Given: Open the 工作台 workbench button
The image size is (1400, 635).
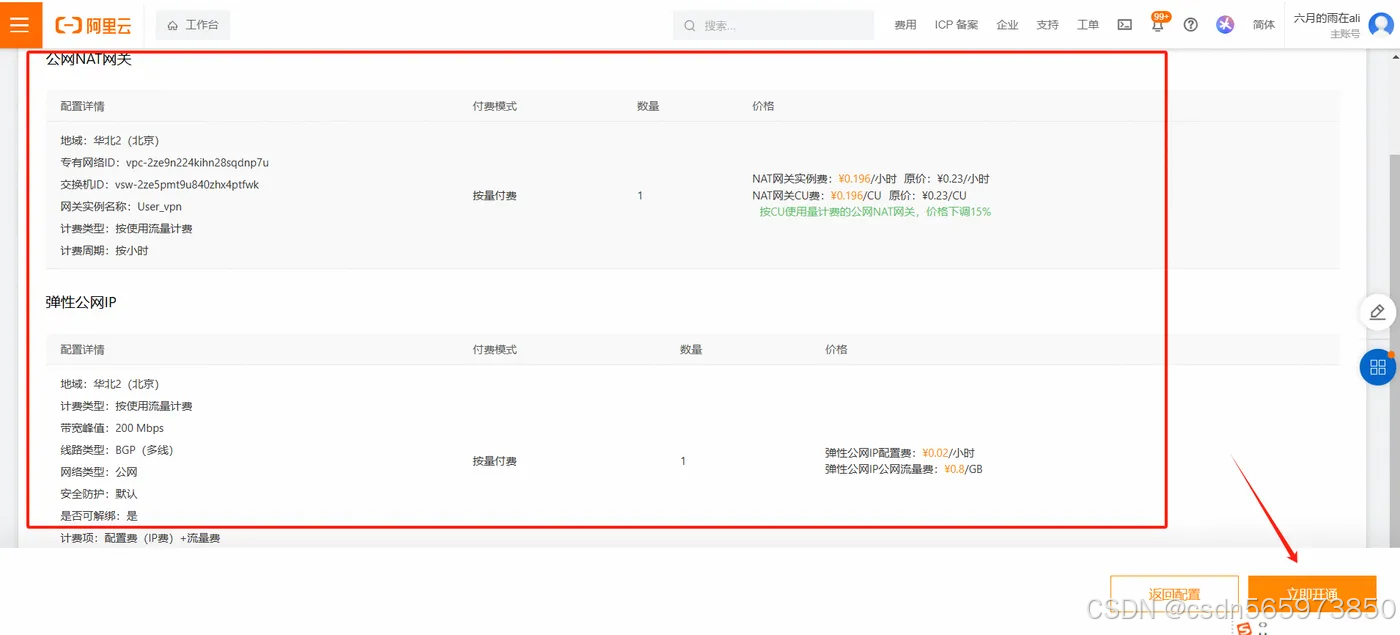Looking at the screenshot, I should pos(193,25).
